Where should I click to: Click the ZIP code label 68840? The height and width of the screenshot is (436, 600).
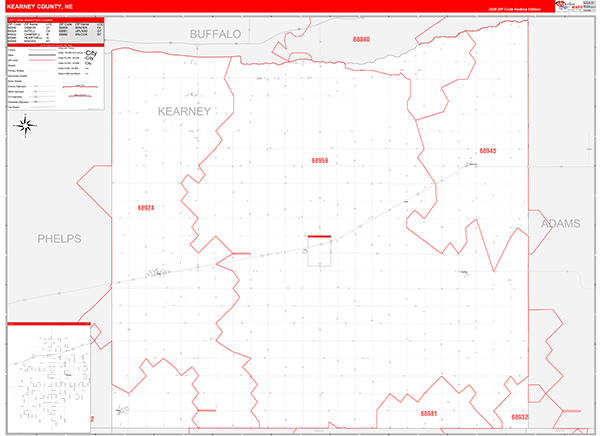click(361, 39)
